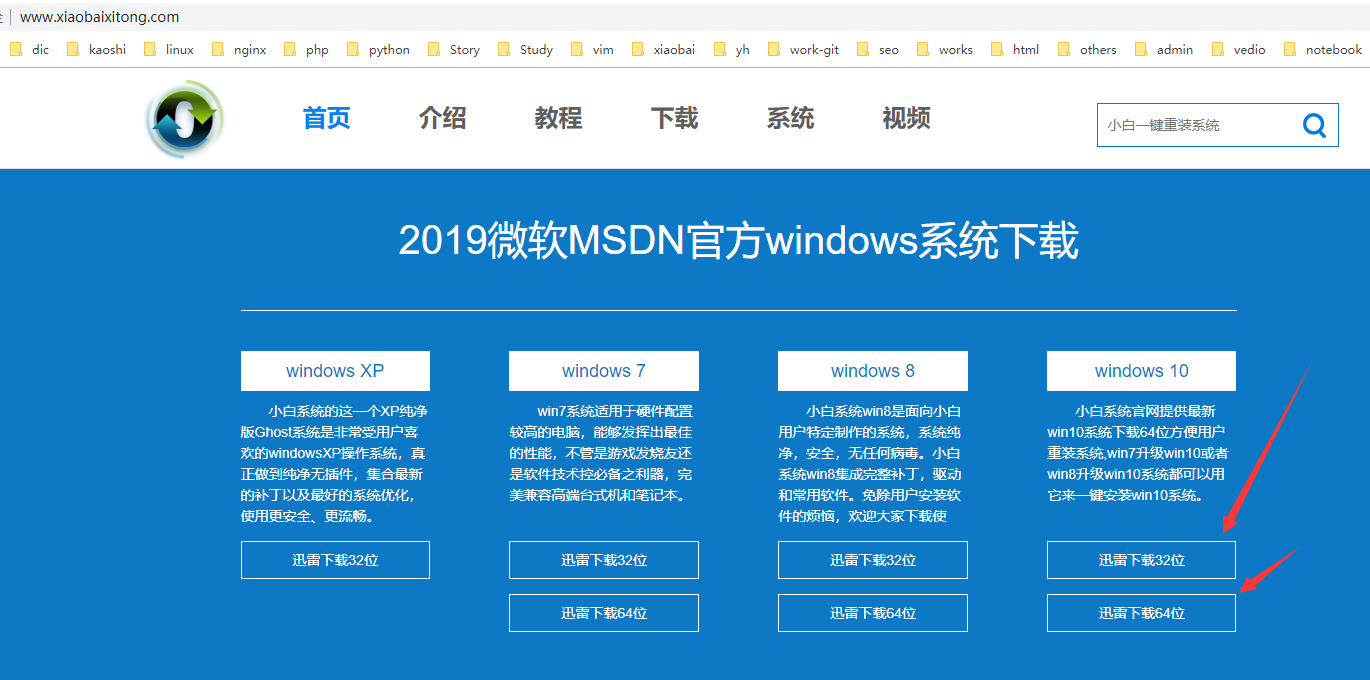Open the 系统 section
The width and height of the screenshot is (1370, 680).
pos(790,118)
